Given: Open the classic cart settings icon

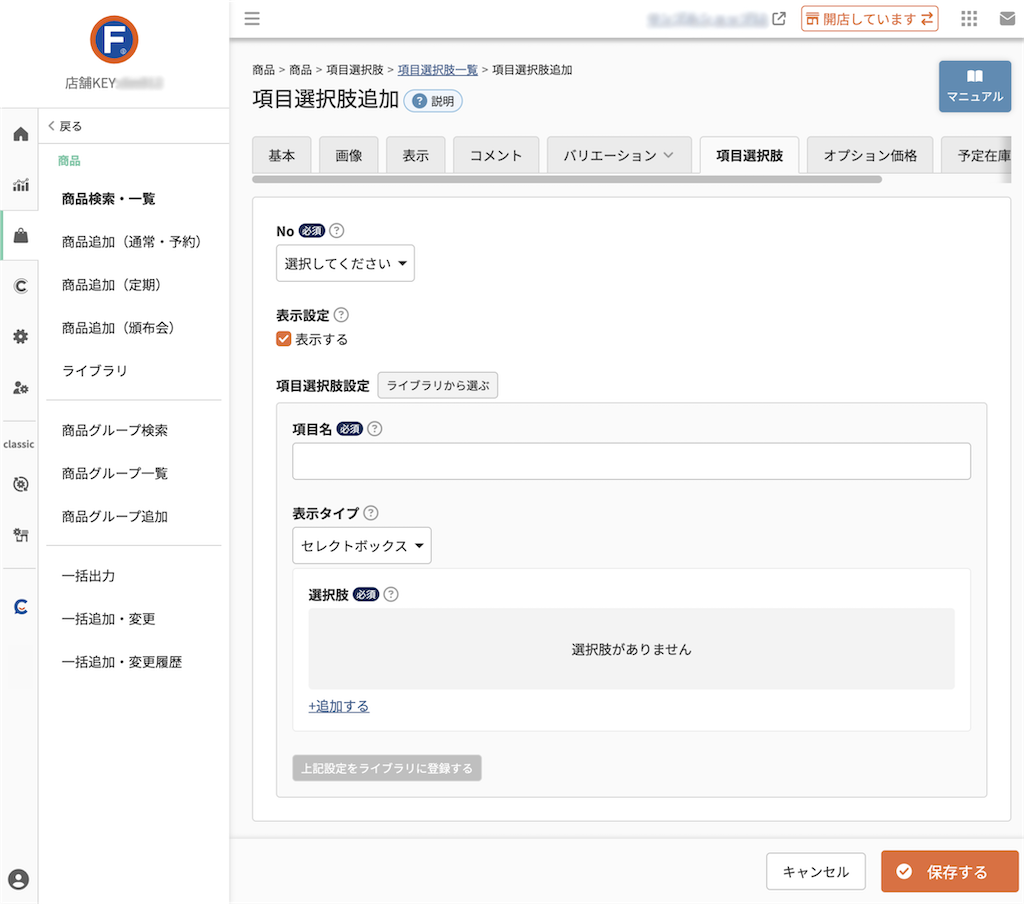Looking at the screenshot, I should (21, 535).
